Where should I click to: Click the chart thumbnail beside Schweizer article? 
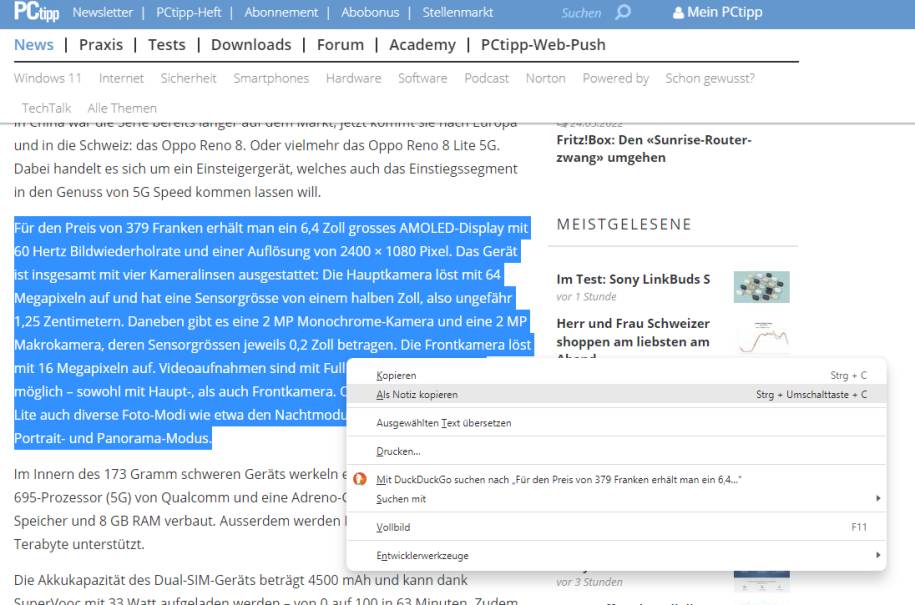762,337
